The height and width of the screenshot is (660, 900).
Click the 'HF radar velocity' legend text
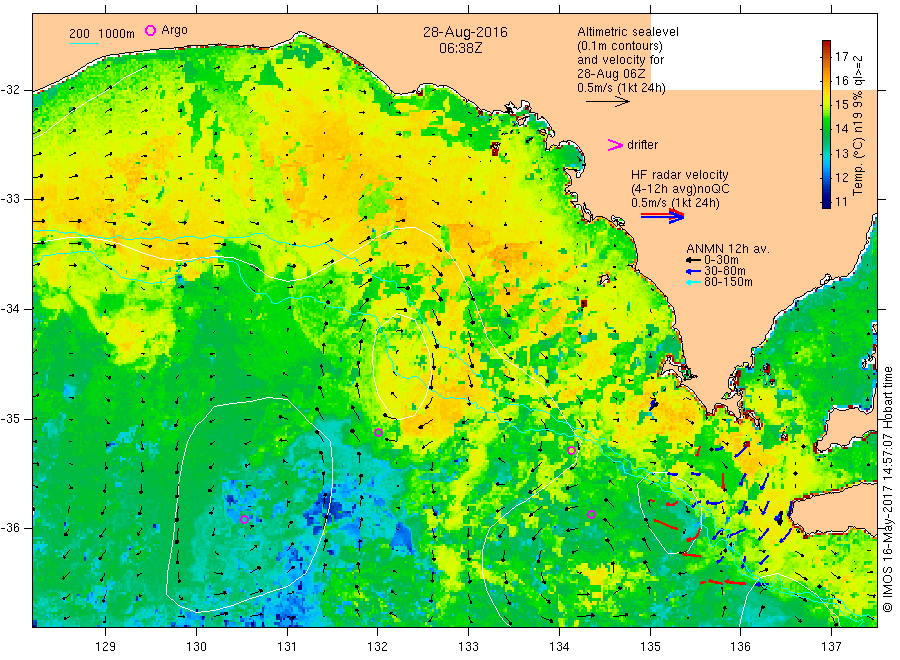point(680,174)
